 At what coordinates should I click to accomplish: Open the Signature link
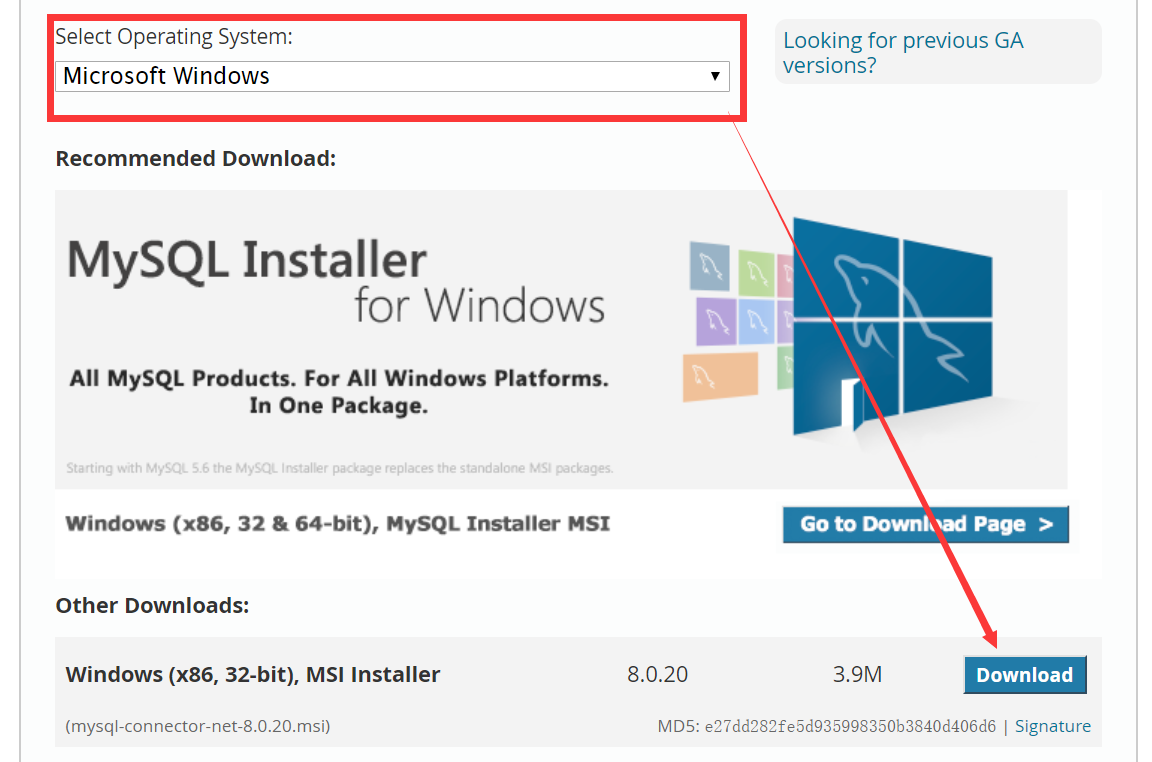[1052, 726]
